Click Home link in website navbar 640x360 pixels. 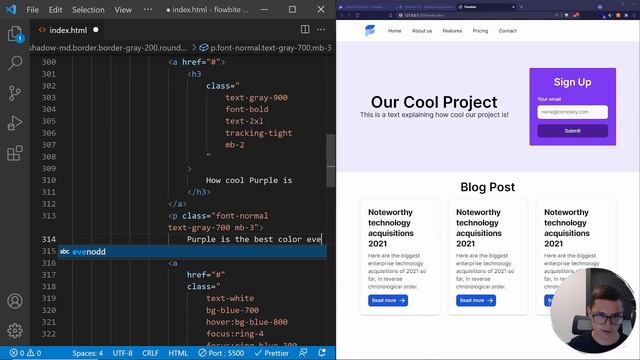[395, 31]
